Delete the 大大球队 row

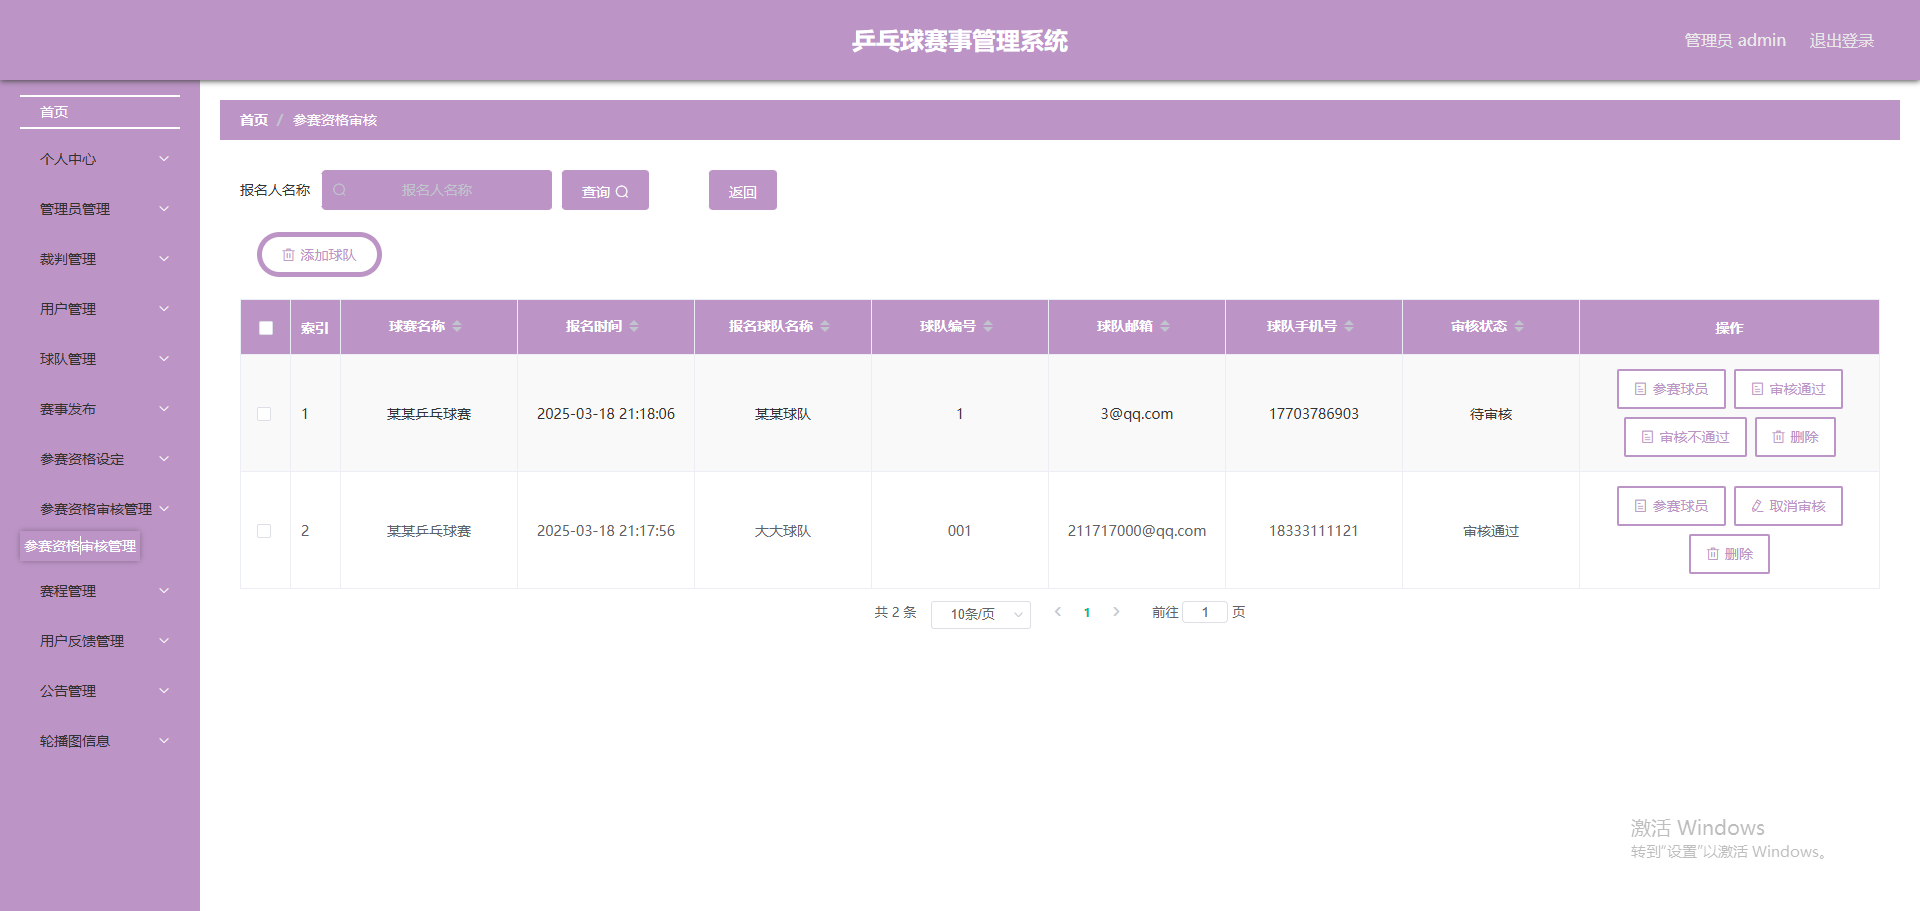(1729, 554)
